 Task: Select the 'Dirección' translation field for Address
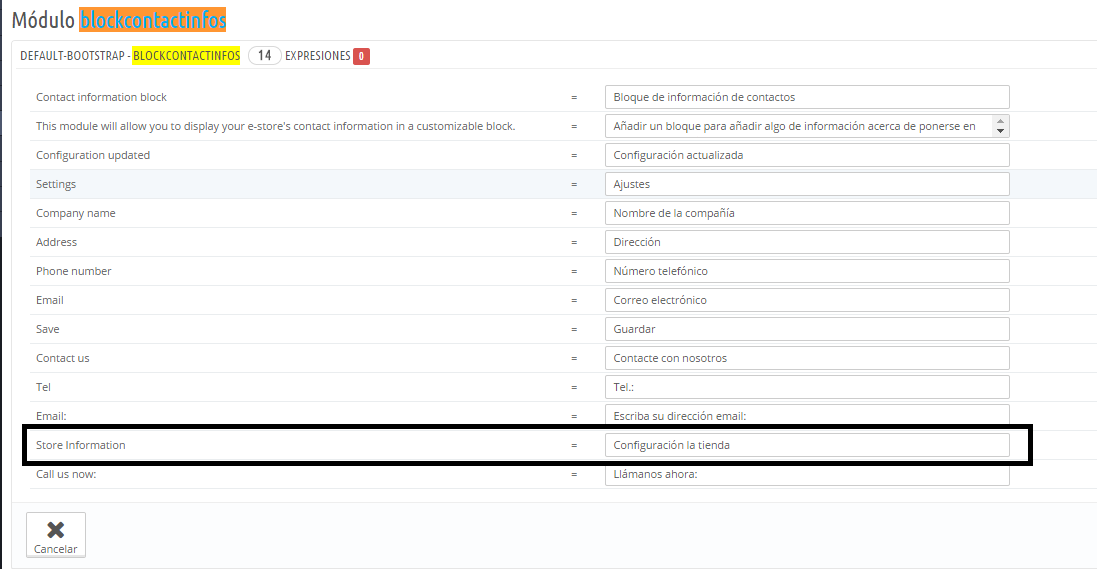[x=806, y=242]
